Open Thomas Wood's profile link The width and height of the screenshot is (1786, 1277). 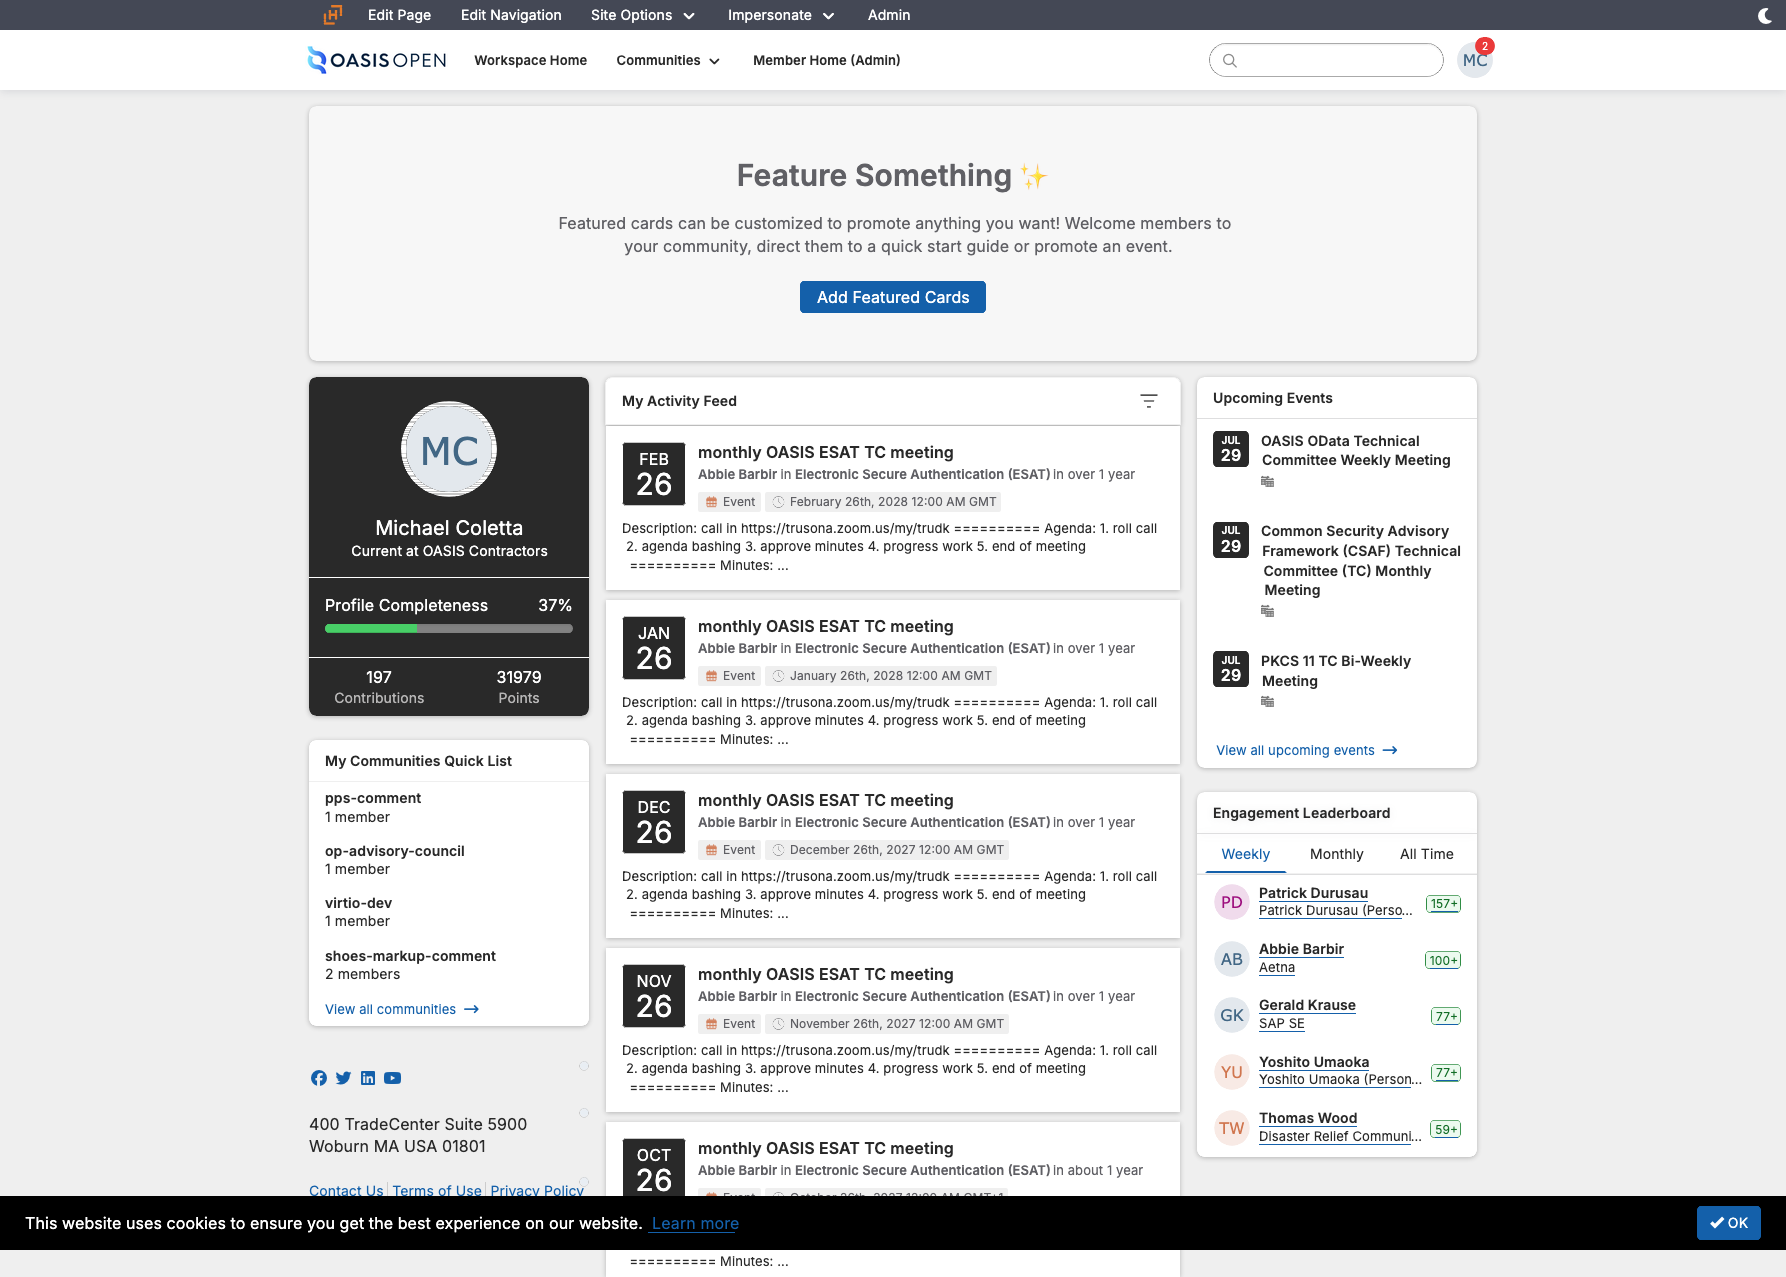pos(1308,1118)
